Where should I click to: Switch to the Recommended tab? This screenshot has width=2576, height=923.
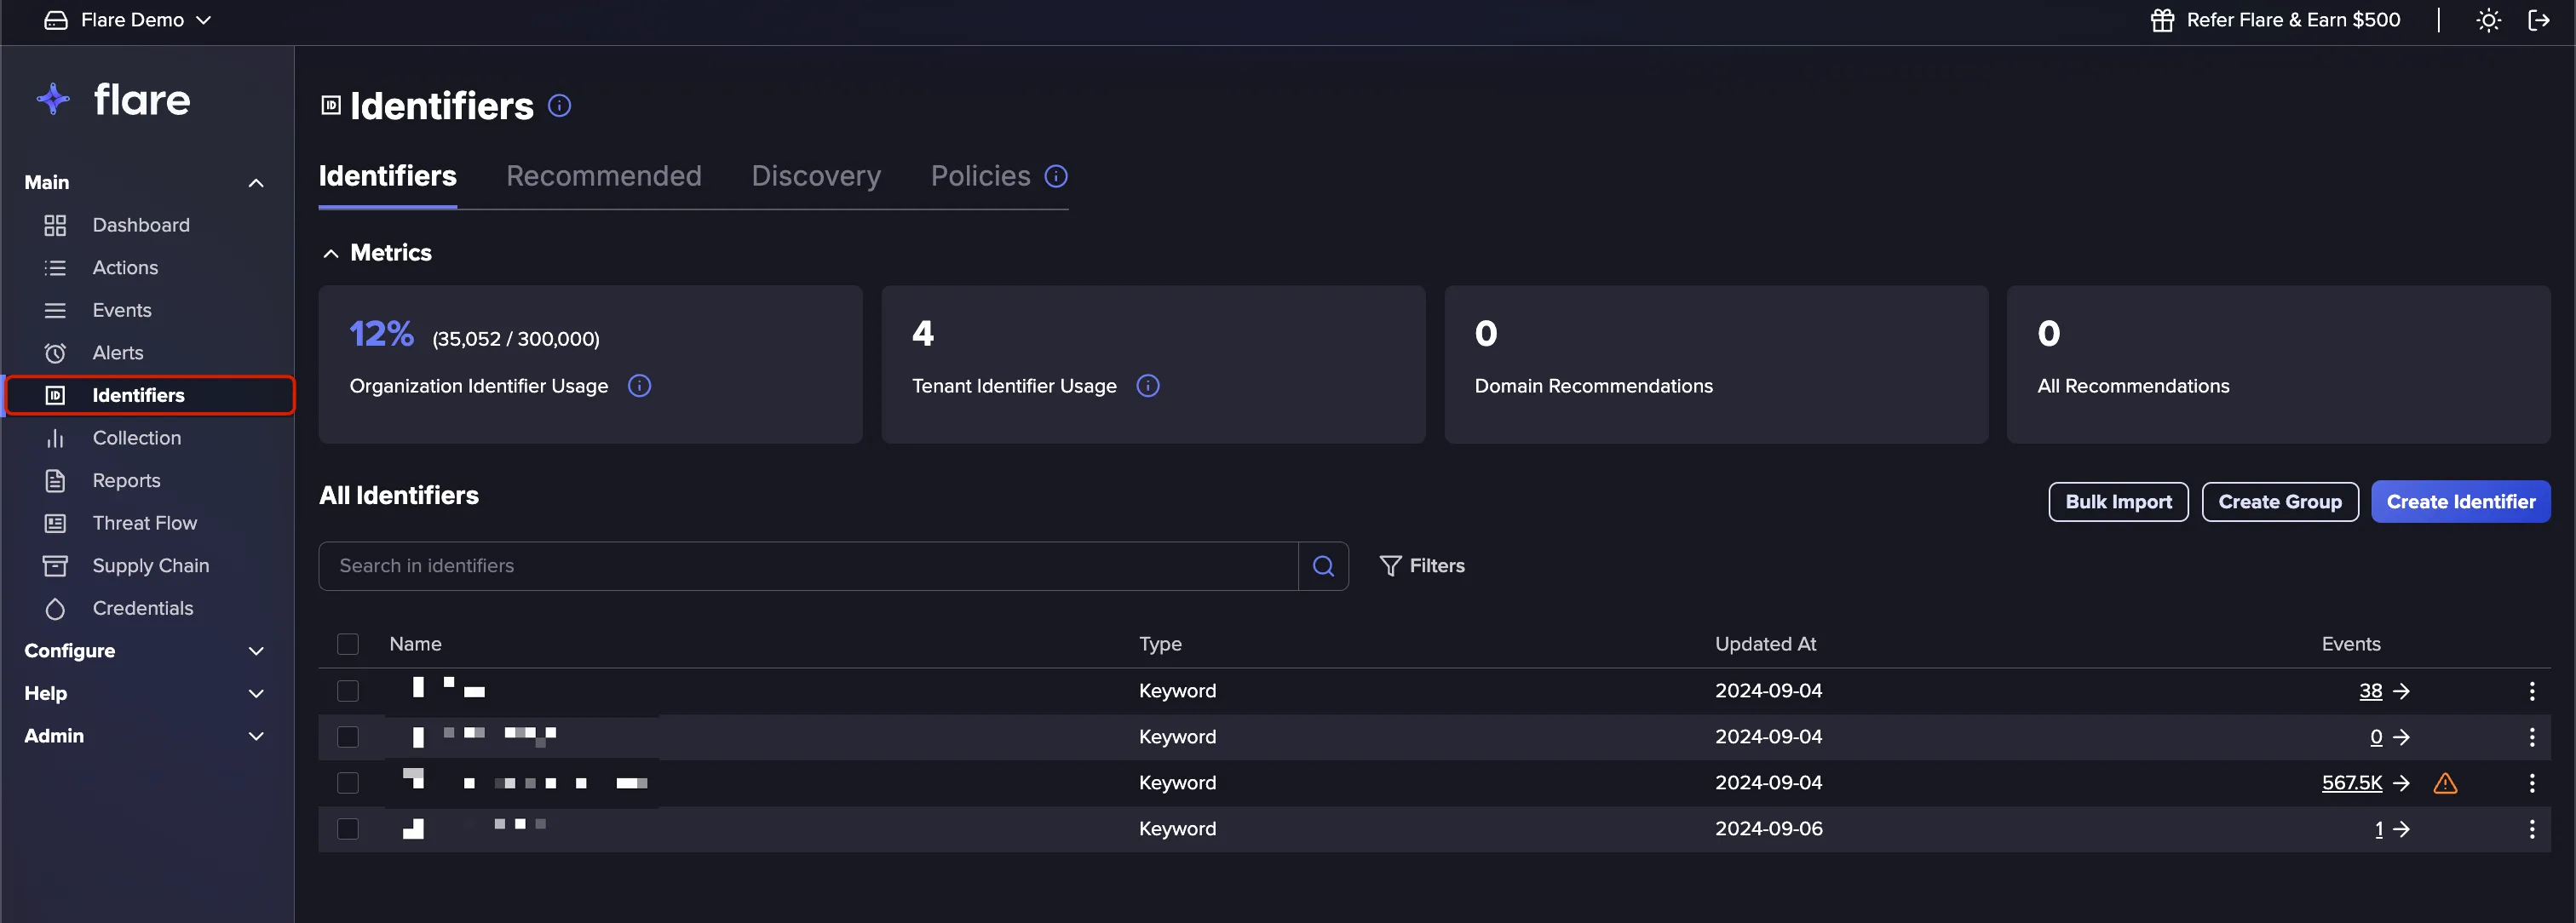point(604,176)
